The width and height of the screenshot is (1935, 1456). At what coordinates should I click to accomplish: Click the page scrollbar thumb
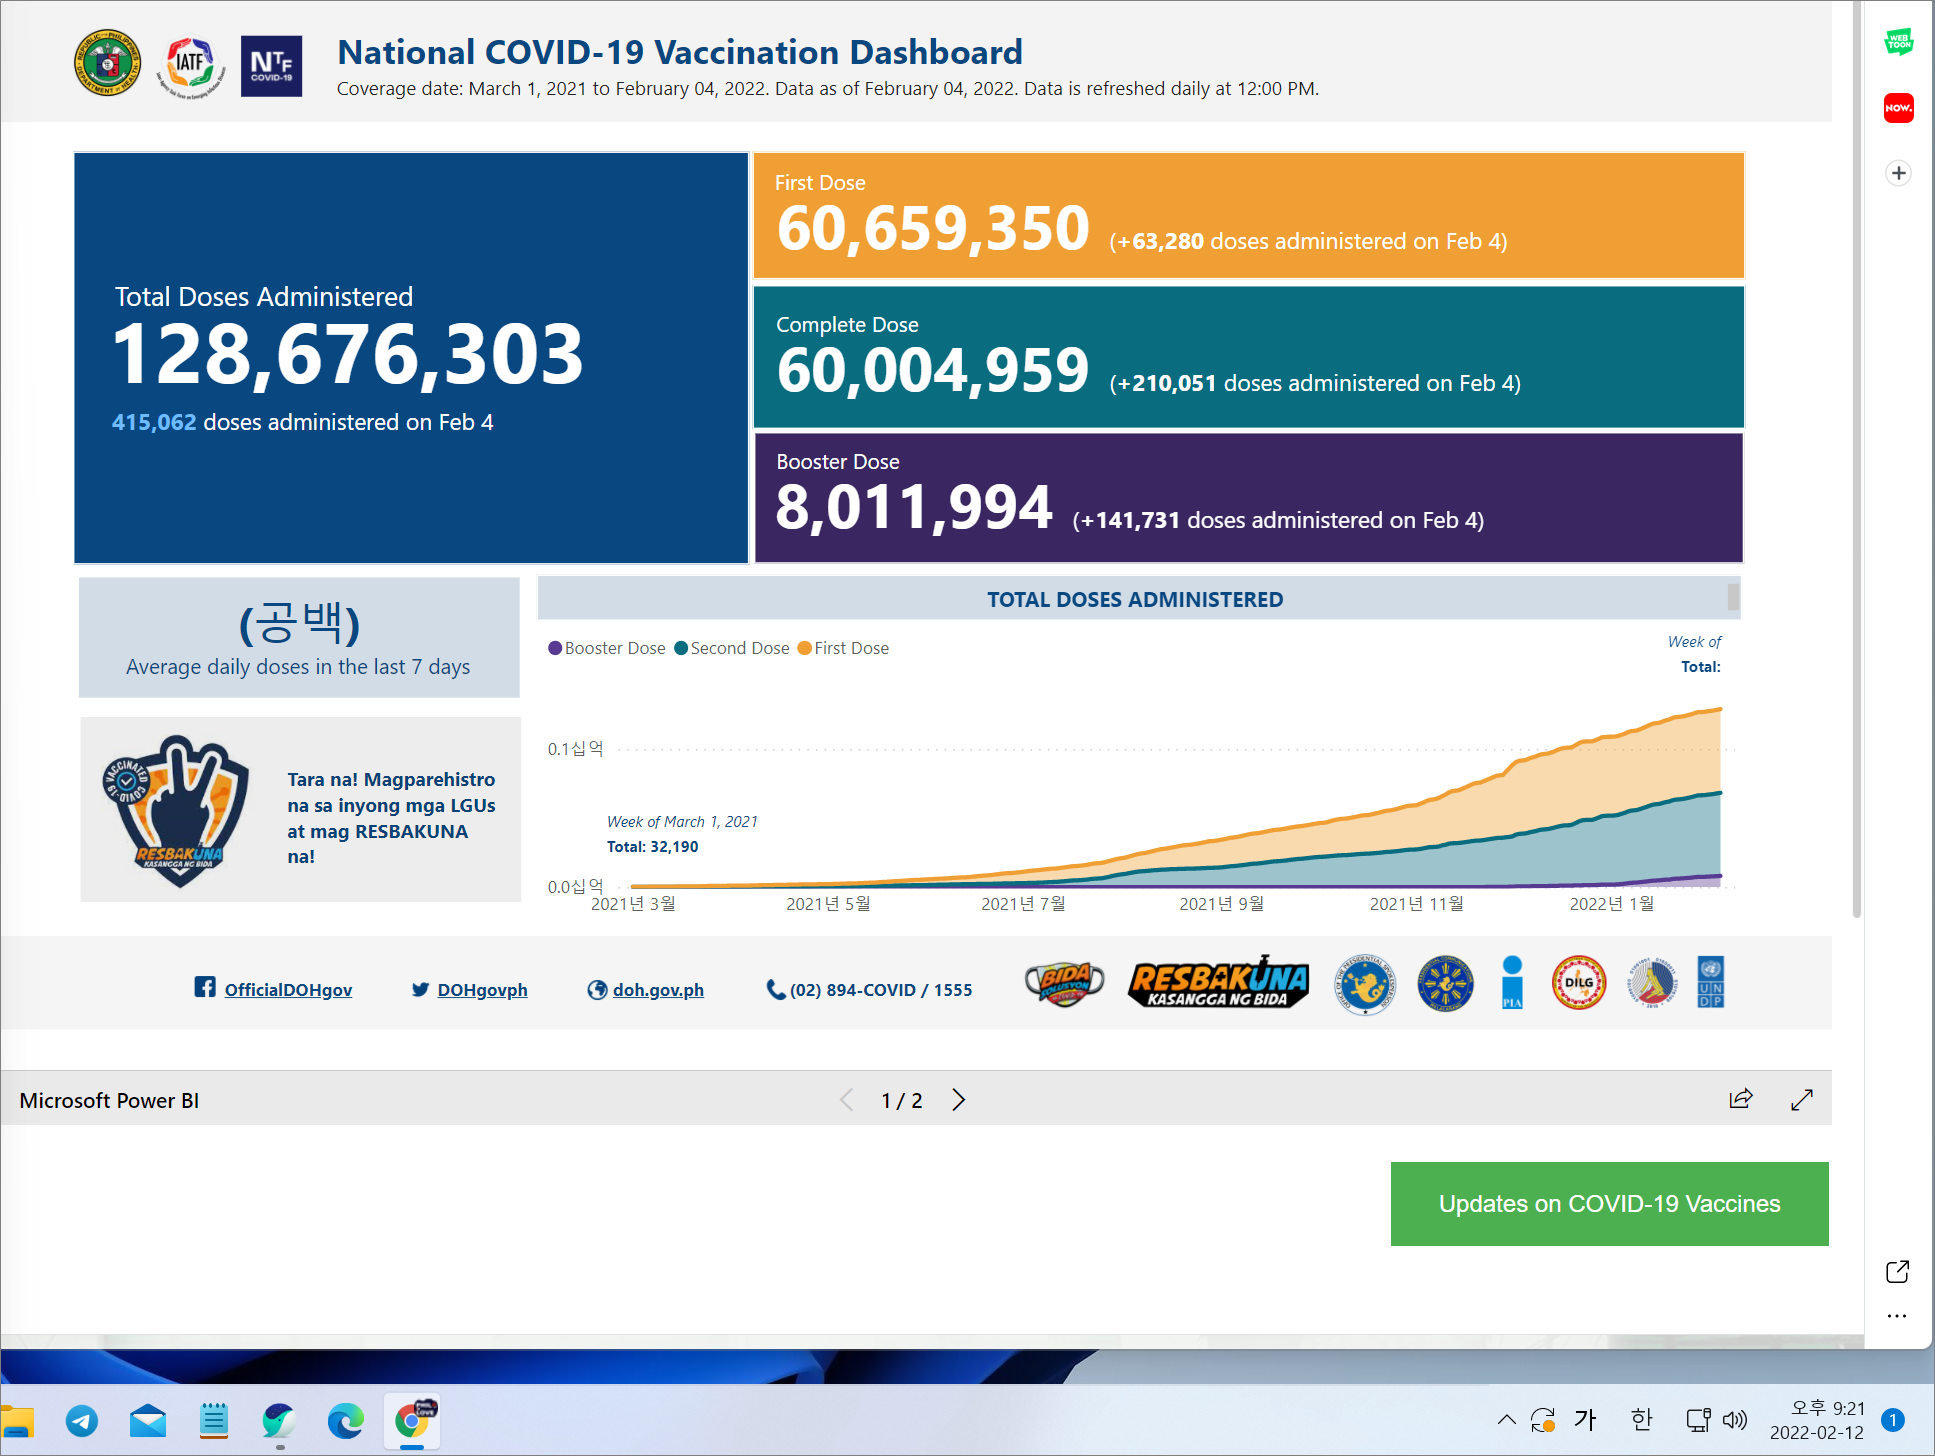click(x=1856, y=460)
